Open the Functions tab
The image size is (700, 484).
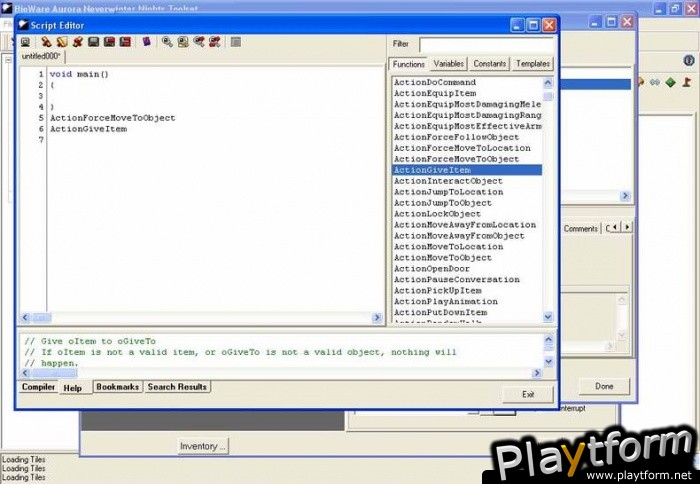tap(408, 64)
